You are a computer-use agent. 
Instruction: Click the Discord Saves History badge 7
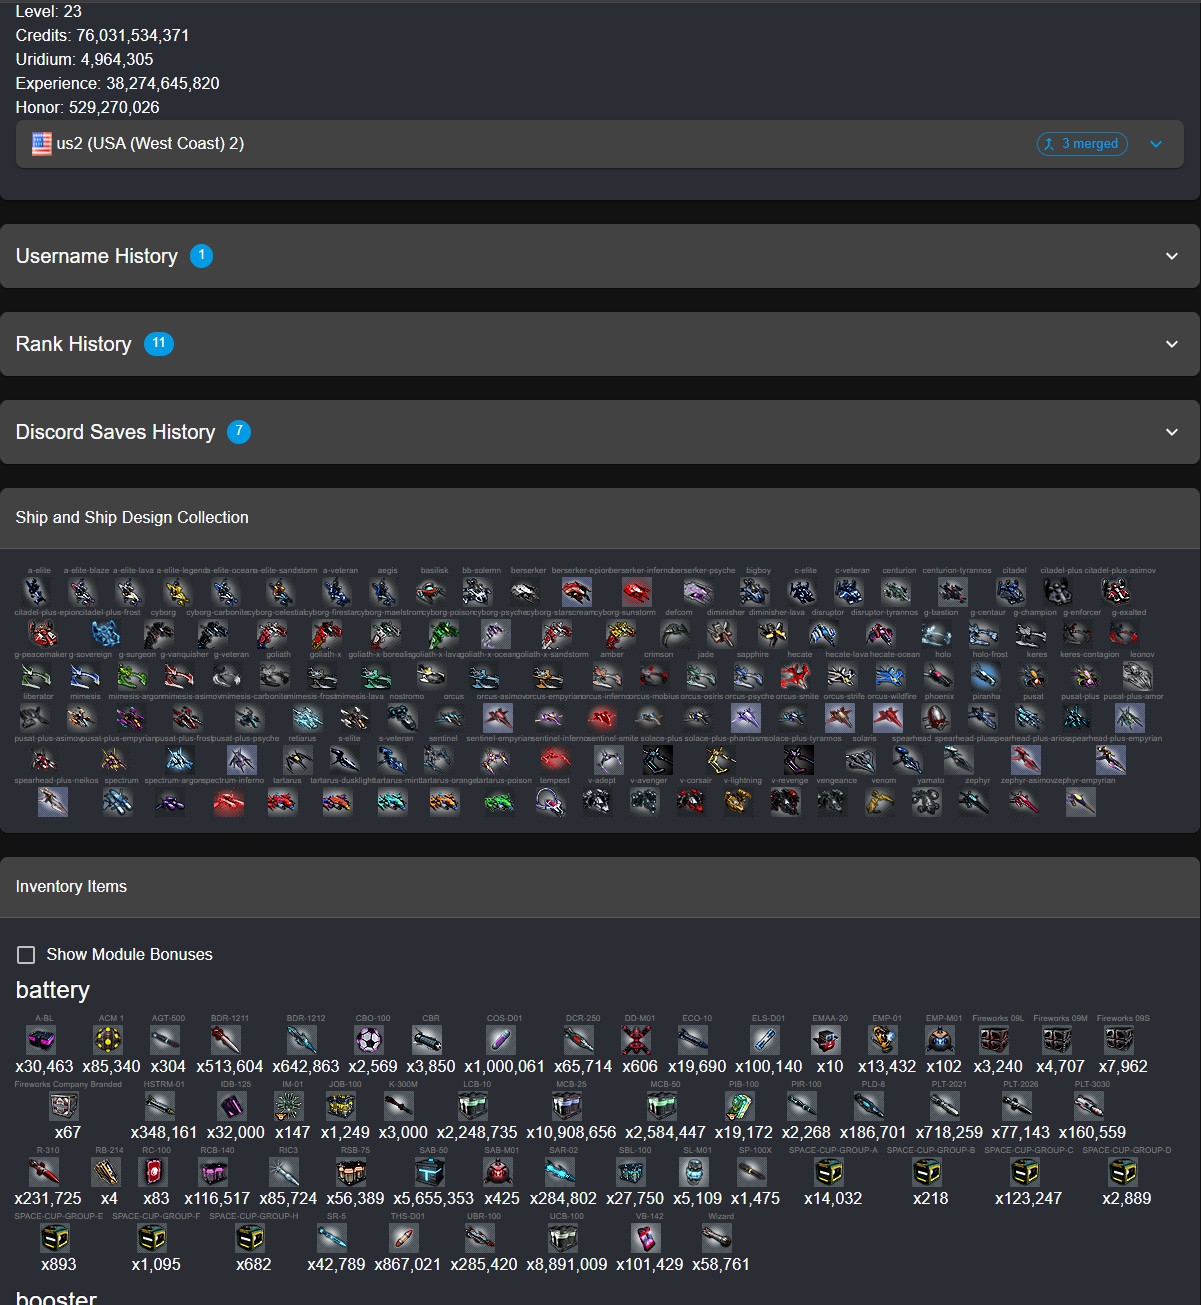pos(239,432)
